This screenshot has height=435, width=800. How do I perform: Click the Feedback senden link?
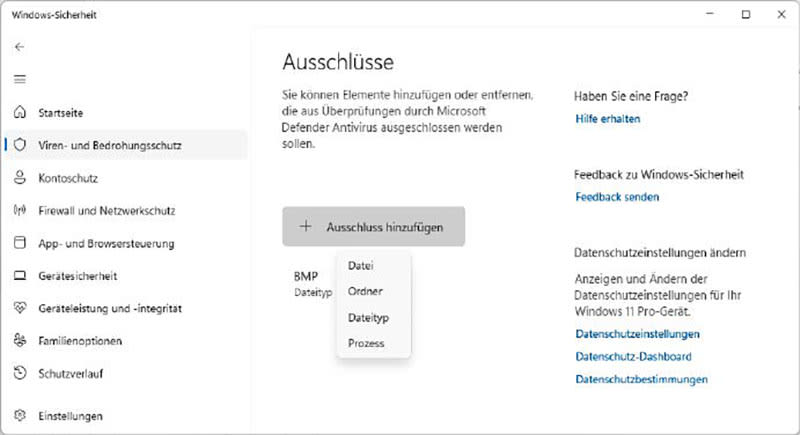617,197
